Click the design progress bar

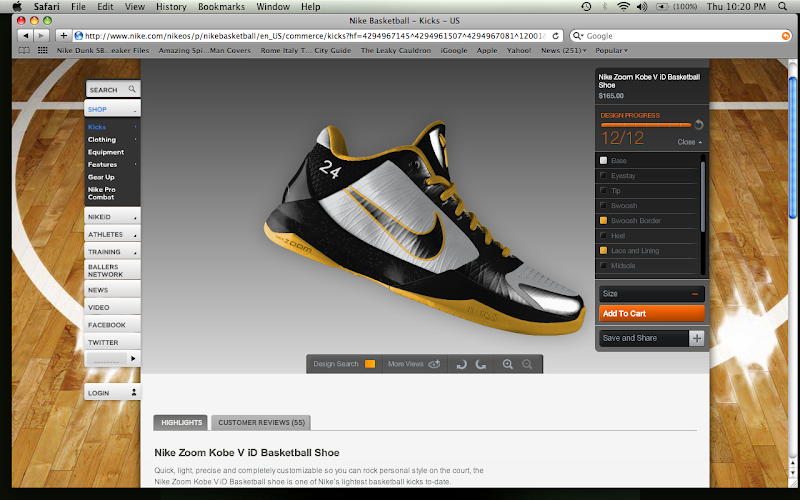click(646, 124)
